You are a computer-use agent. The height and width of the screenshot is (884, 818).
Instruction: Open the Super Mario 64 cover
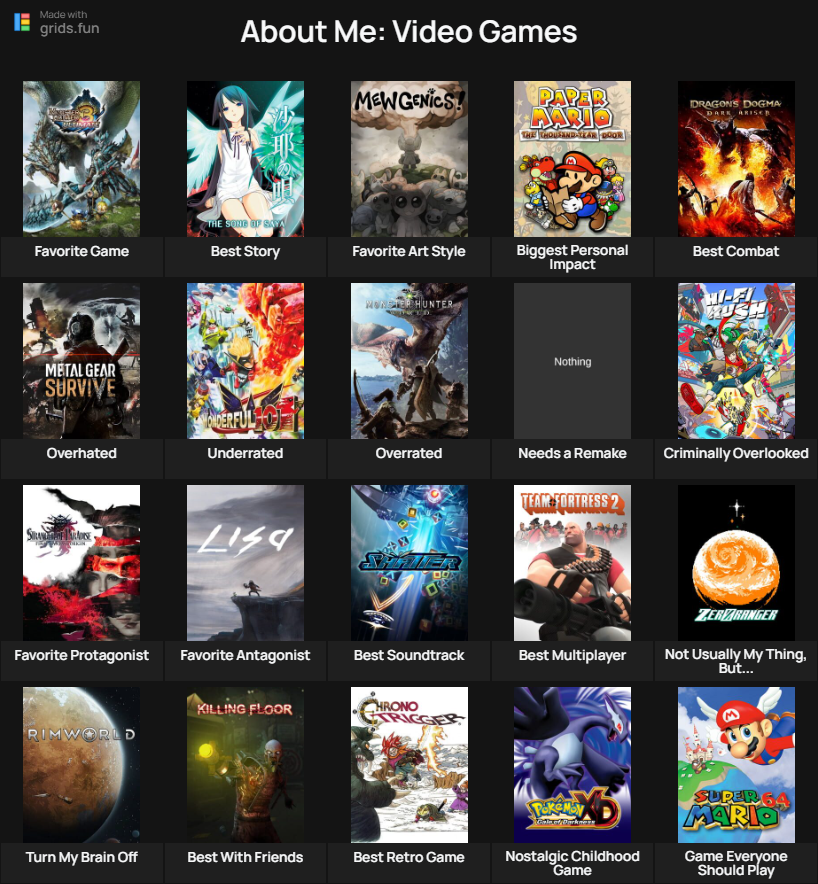(x=736, y=764)
